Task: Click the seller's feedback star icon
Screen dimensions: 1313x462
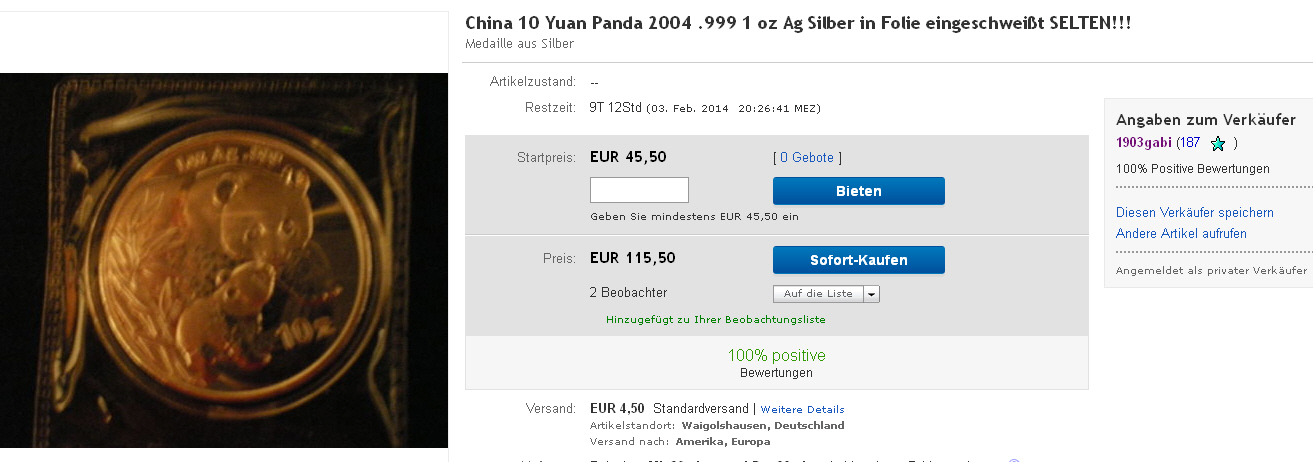Action: click(x=1217, y=144)
